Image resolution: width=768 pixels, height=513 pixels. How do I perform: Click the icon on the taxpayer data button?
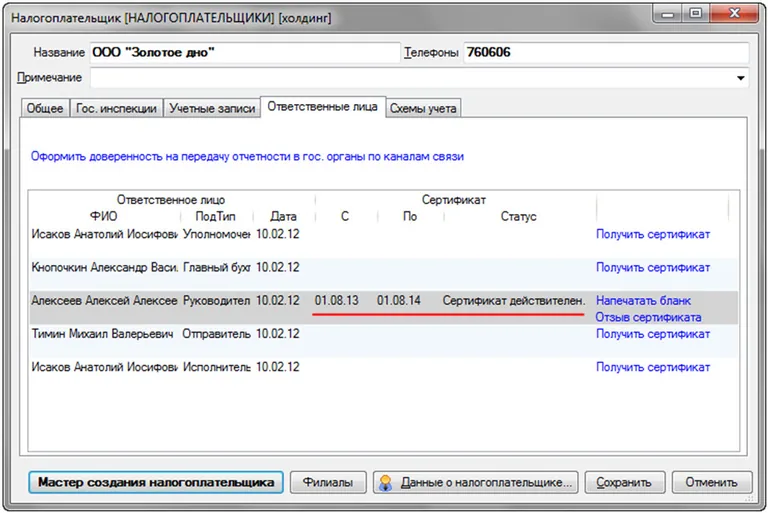387,483
